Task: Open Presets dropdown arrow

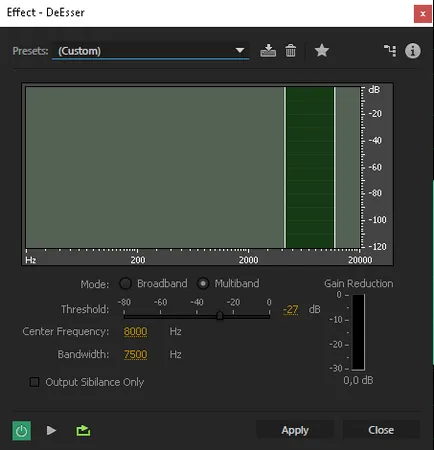Action: pyautogui.click(x=240, y=50)
